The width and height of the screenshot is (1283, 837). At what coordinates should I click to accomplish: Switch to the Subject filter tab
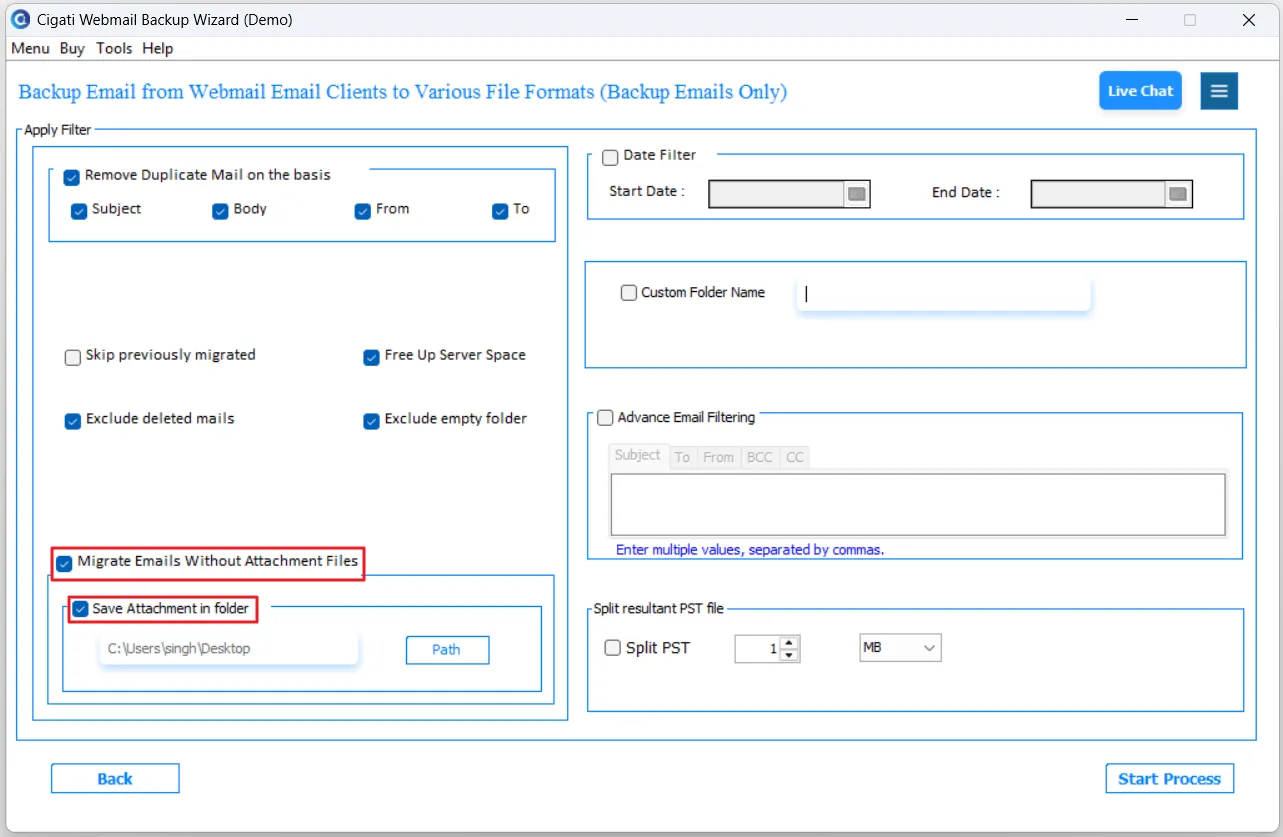tap(638, 456)
